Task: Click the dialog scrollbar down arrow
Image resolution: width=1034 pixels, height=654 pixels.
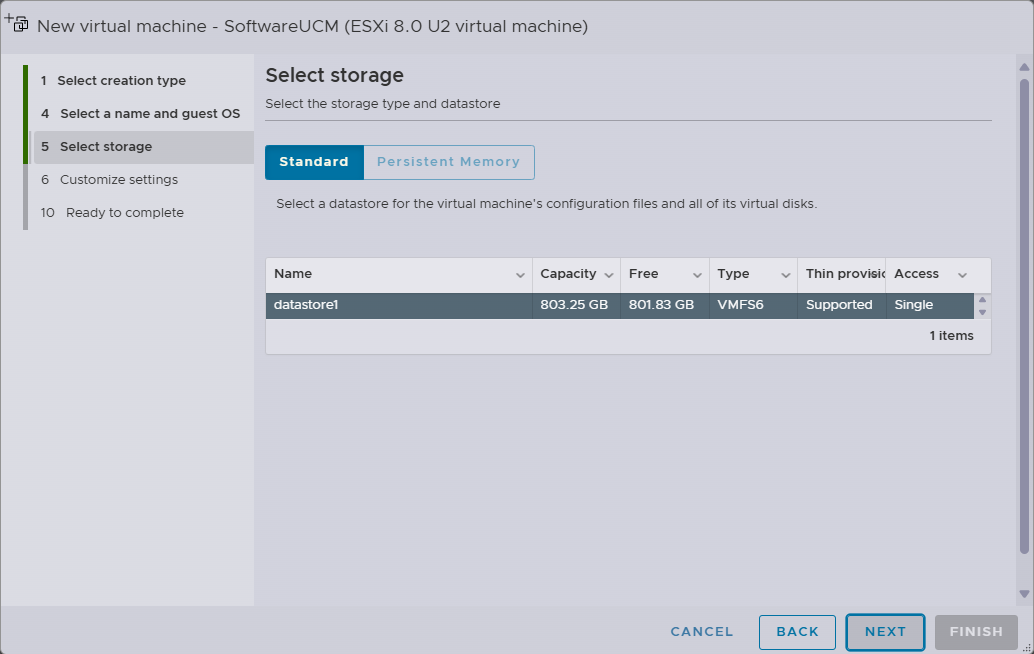Action: coord(1024,594)
